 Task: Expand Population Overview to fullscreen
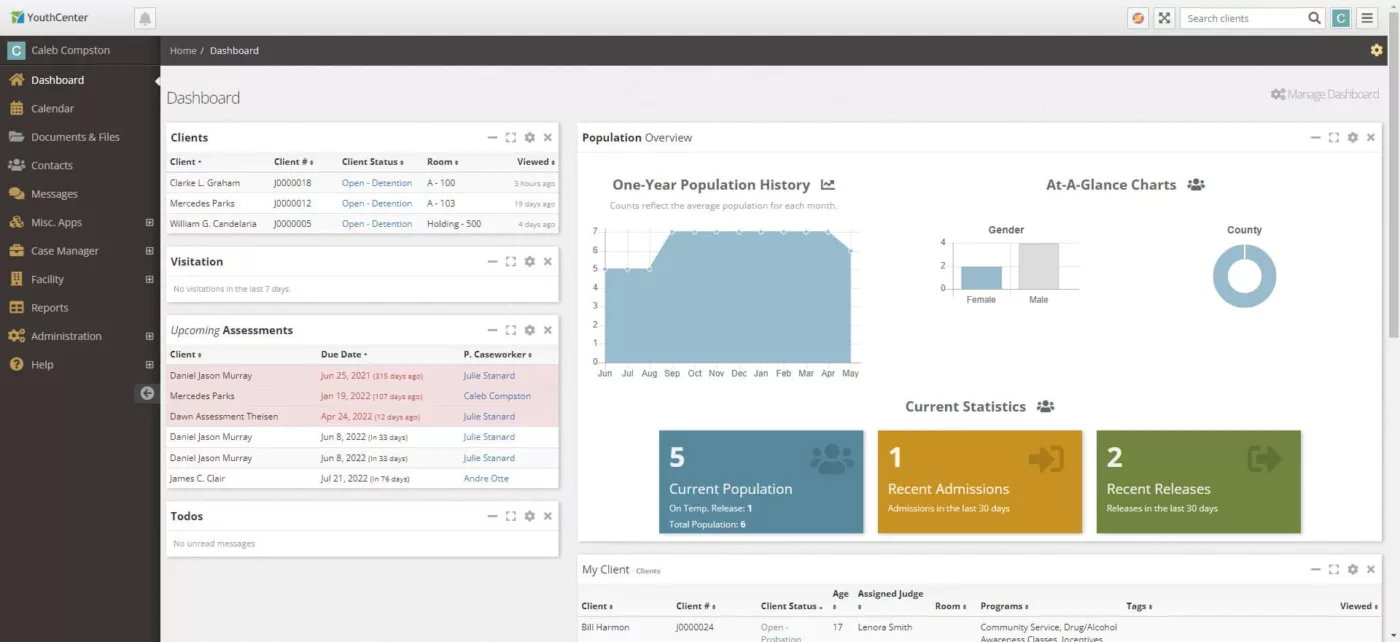coord(1334,137)
